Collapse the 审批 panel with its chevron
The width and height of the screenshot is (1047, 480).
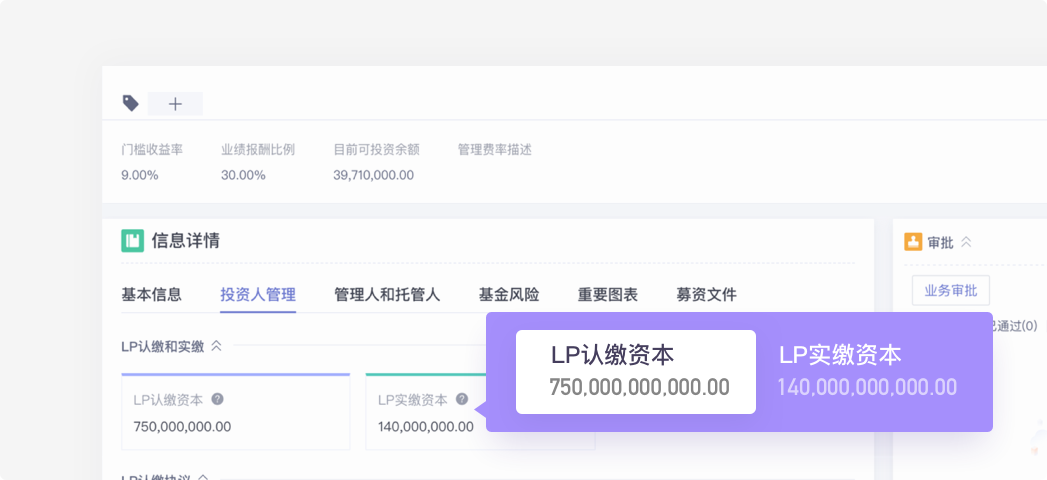tap(966, 242)
